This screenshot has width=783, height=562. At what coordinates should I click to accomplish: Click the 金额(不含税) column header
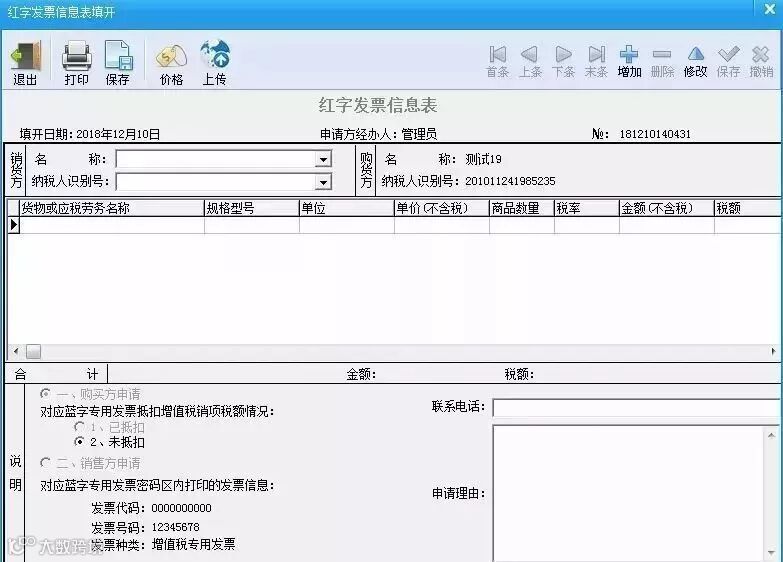(667, 208)
